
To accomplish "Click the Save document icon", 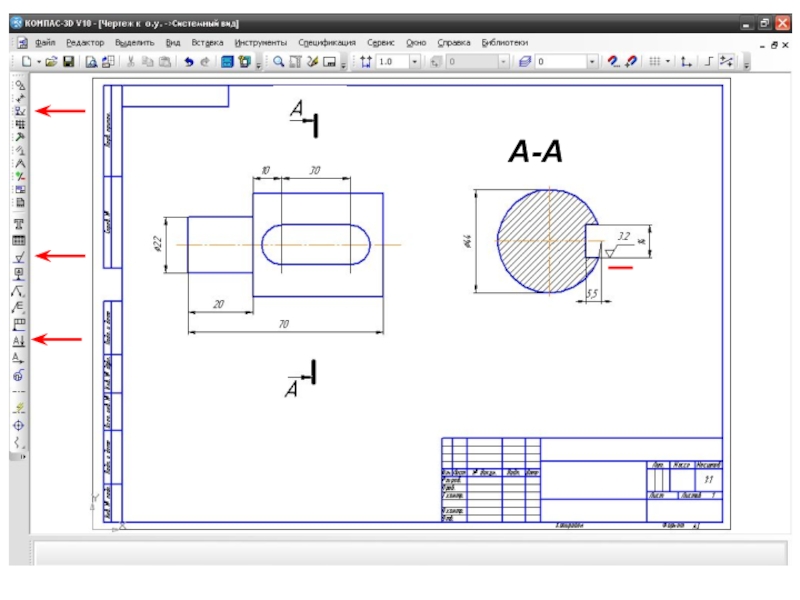I will (x=68, y=62).
